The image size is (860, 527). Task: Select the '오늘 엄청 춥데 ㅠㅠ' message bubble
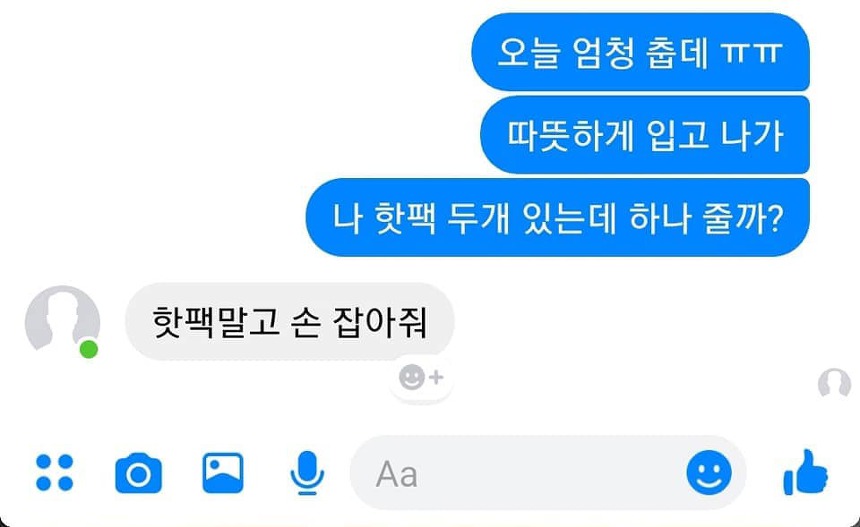[x=640, y=52]
